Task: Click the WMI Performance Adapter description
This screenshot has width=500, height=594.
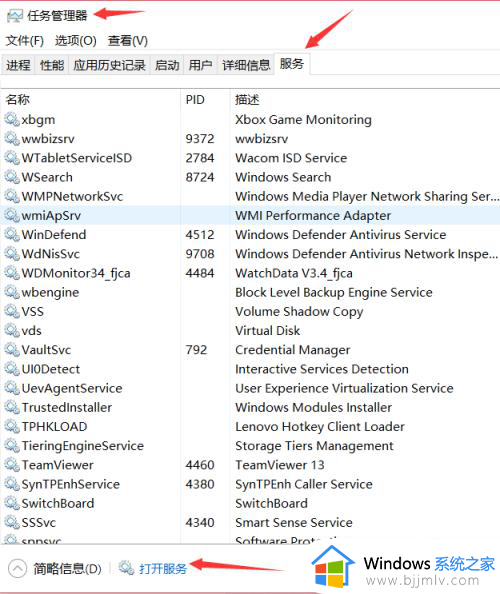Action: (x=313, y=216)
